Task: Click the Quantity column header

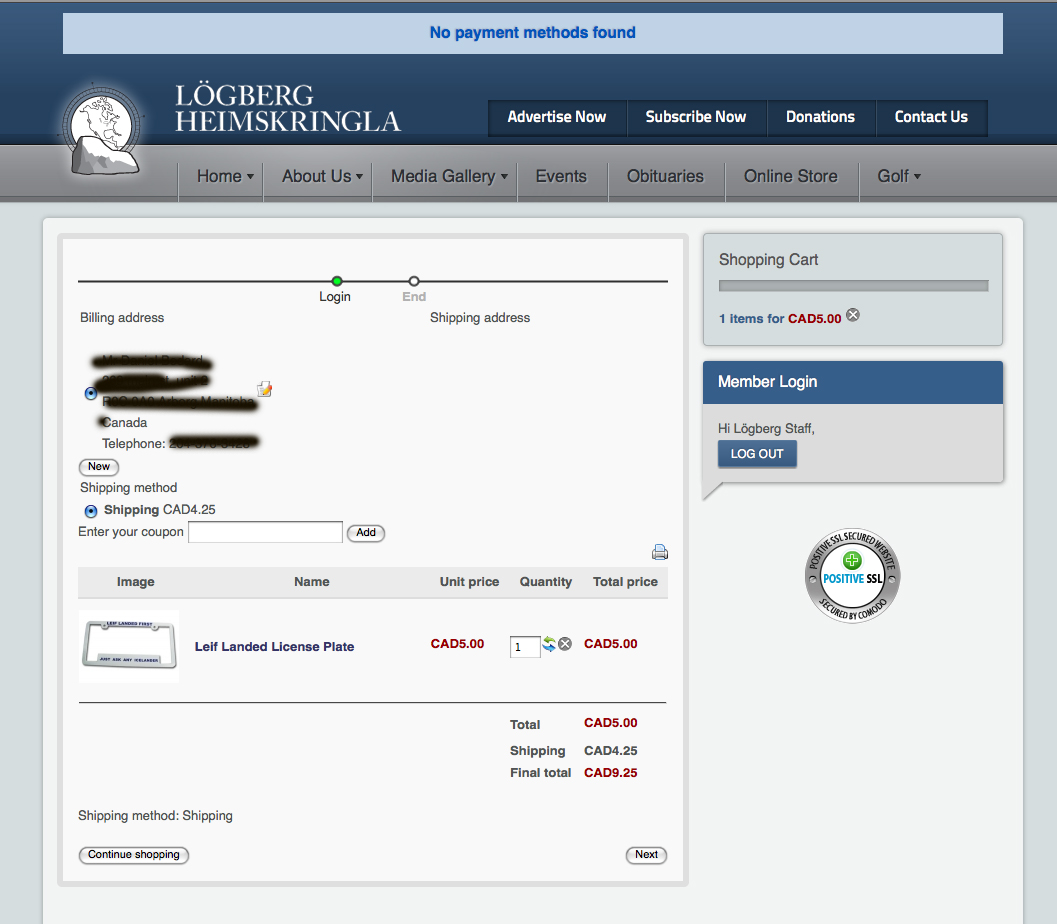Action: point(545,582)
